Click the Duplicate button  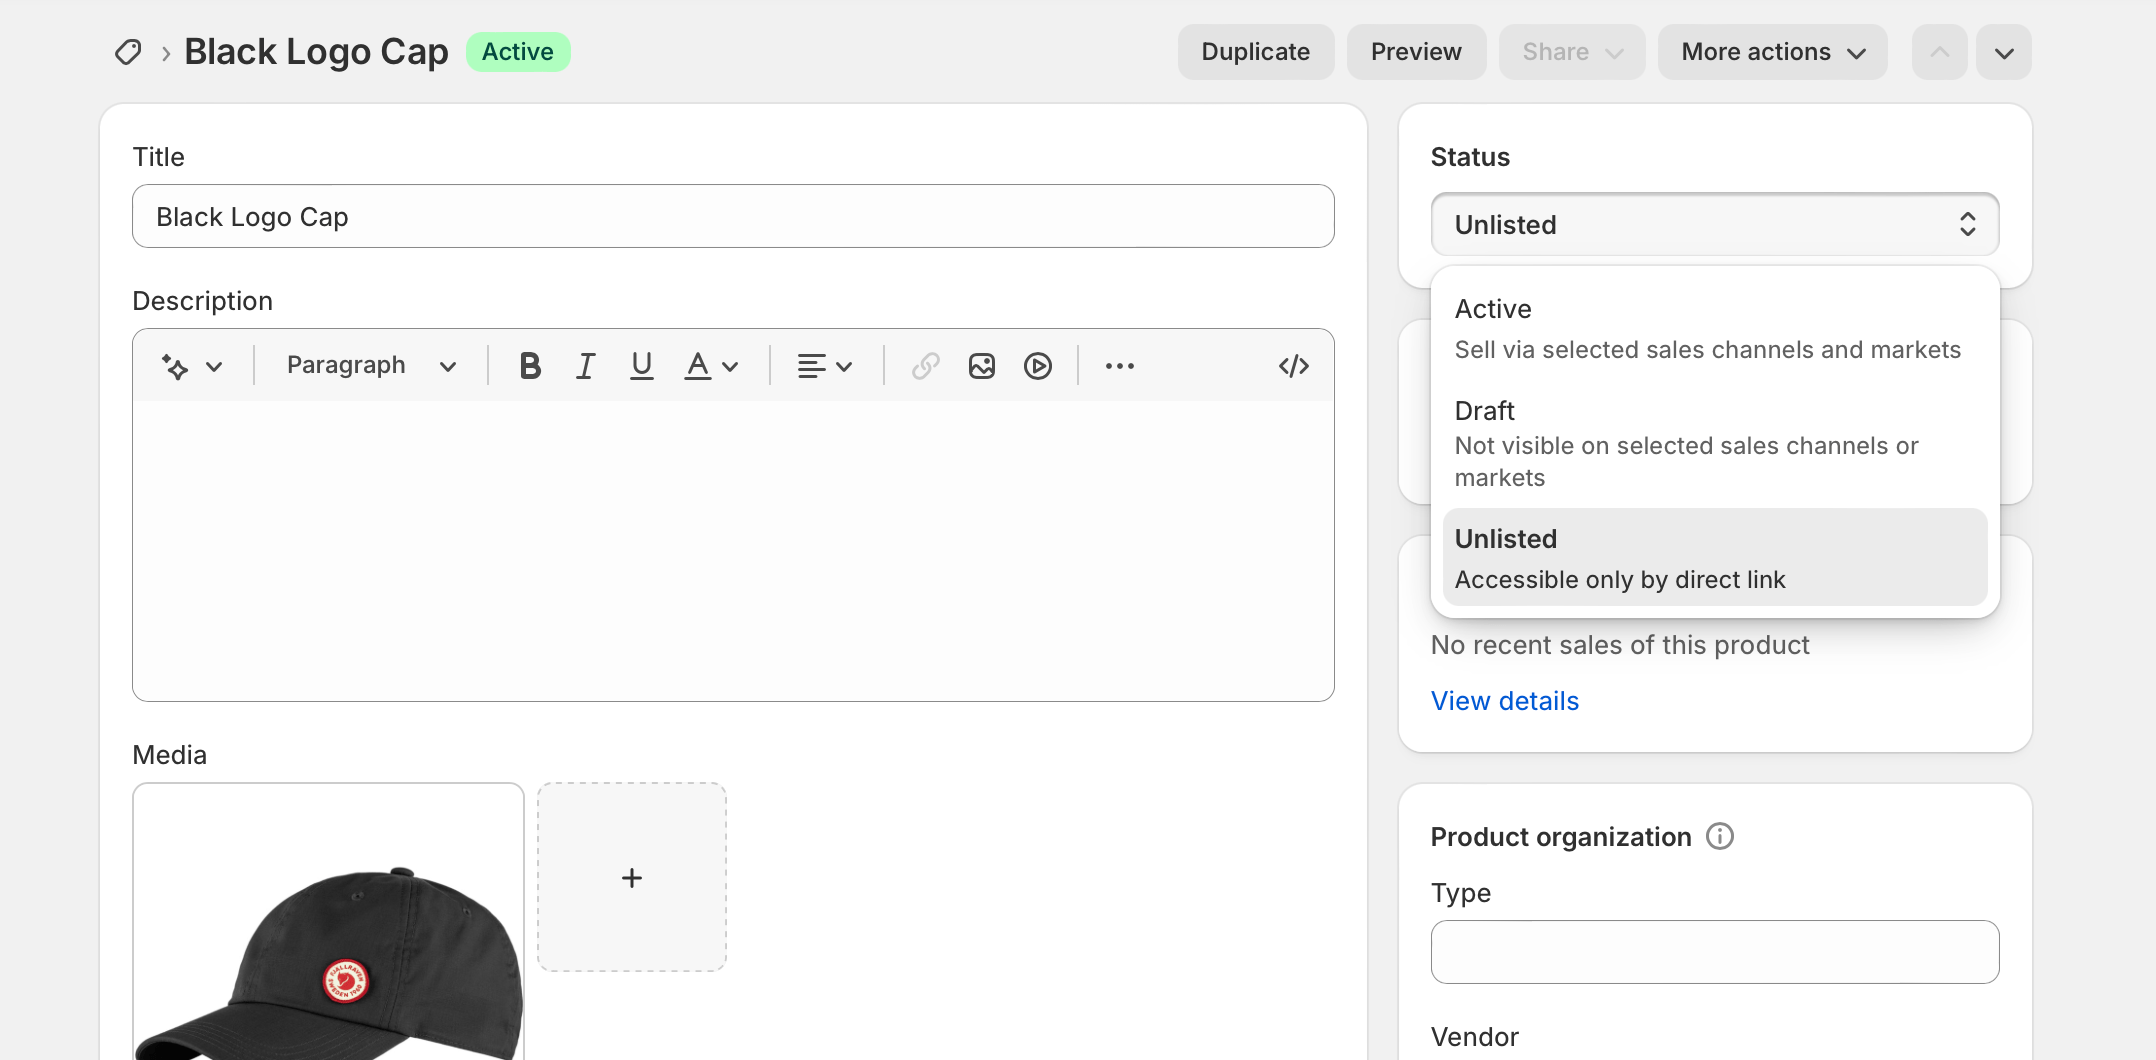pos(1256,52)
